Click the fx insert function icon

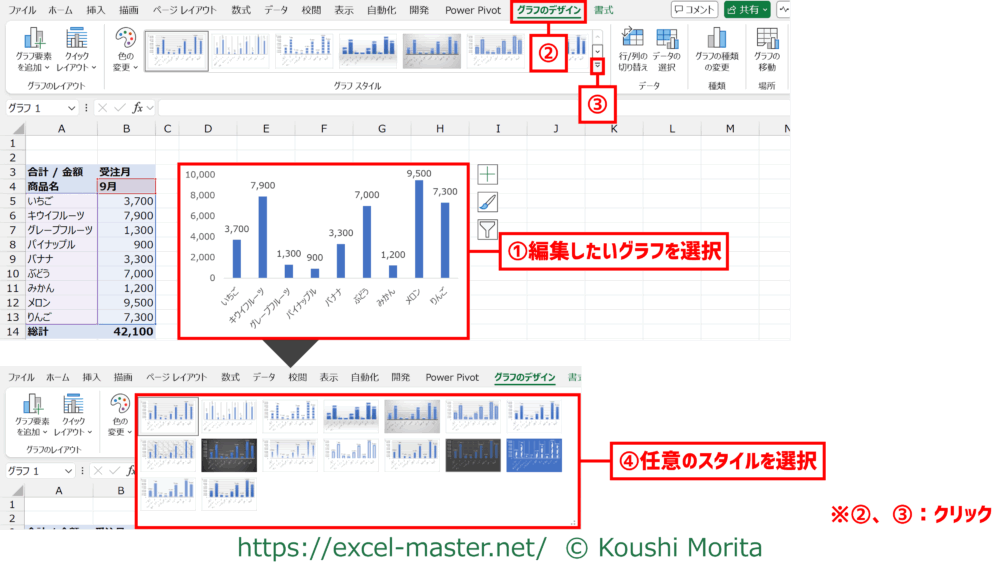137,108
